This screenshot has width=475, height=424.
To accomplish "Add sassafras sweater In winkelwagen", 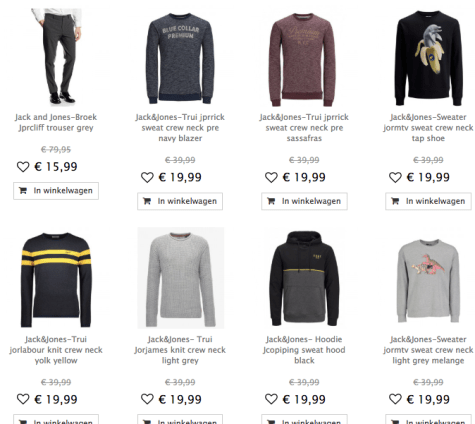I will [x=304, y=201].
